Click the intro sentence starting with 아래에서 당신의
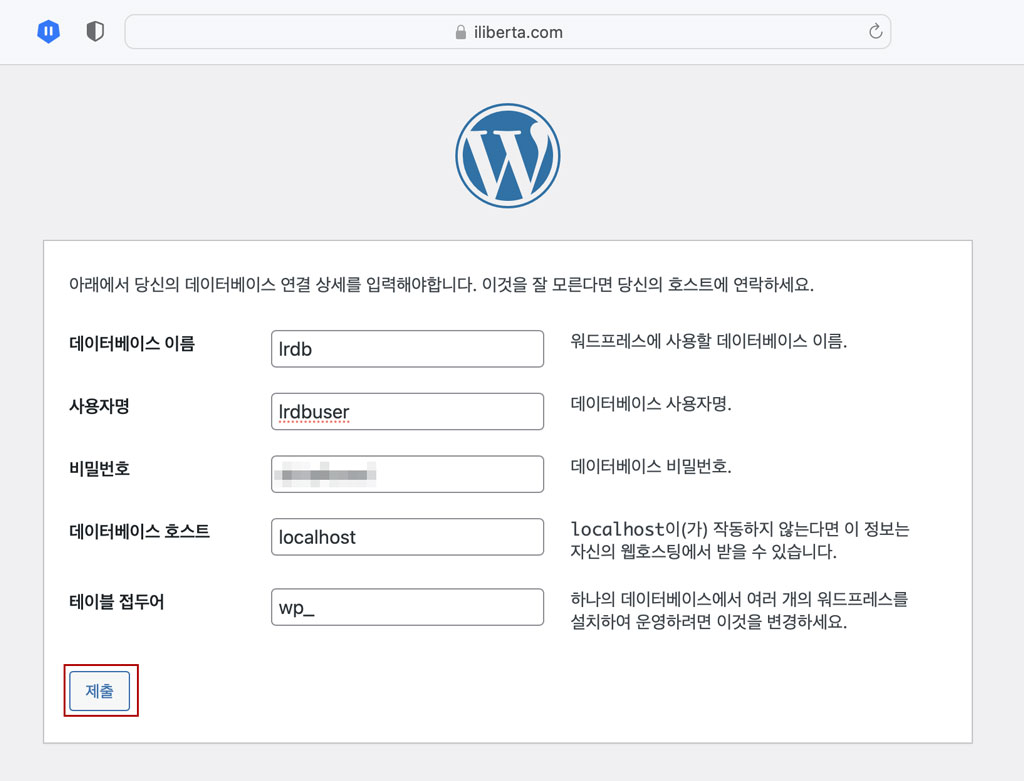 (x=441, y=285)
